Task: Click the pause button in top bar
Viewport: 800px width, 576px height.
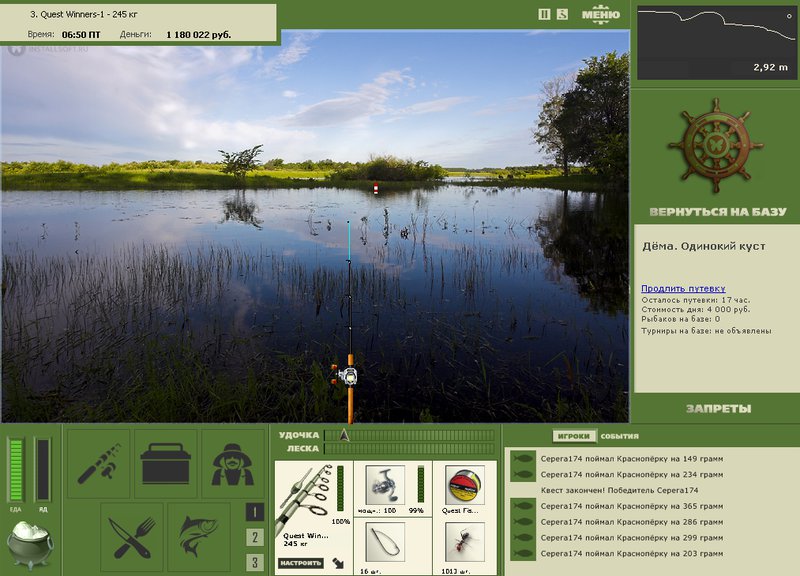Action: point(544,14)
